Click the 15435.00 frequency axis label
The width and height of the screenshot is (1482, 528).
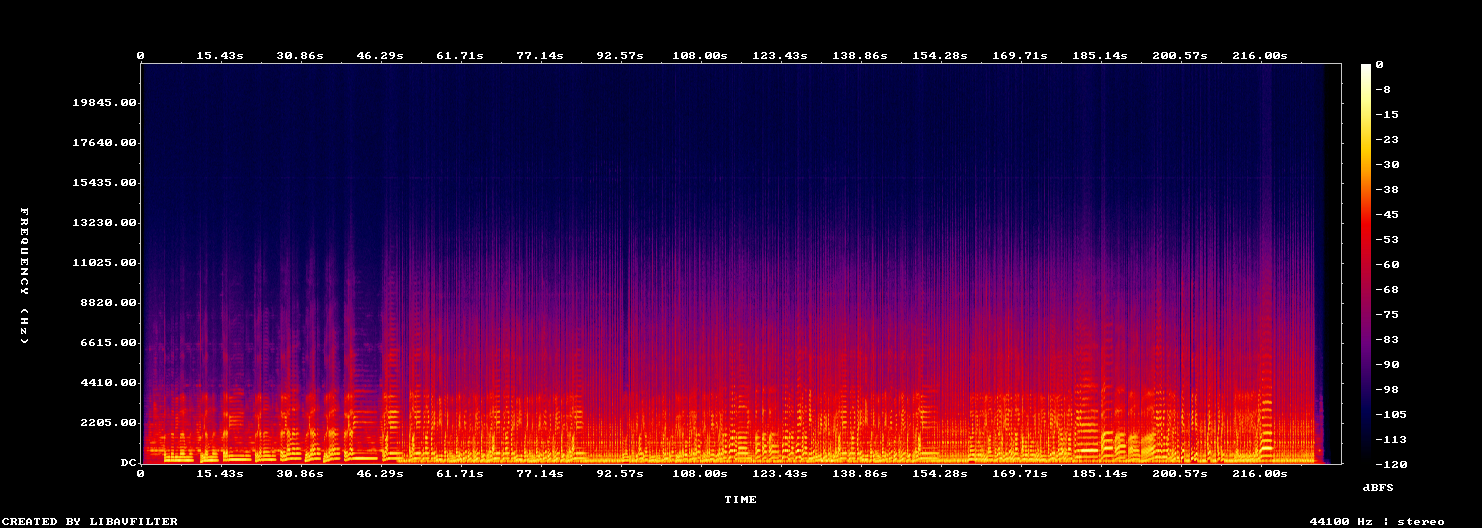[104, 183]
